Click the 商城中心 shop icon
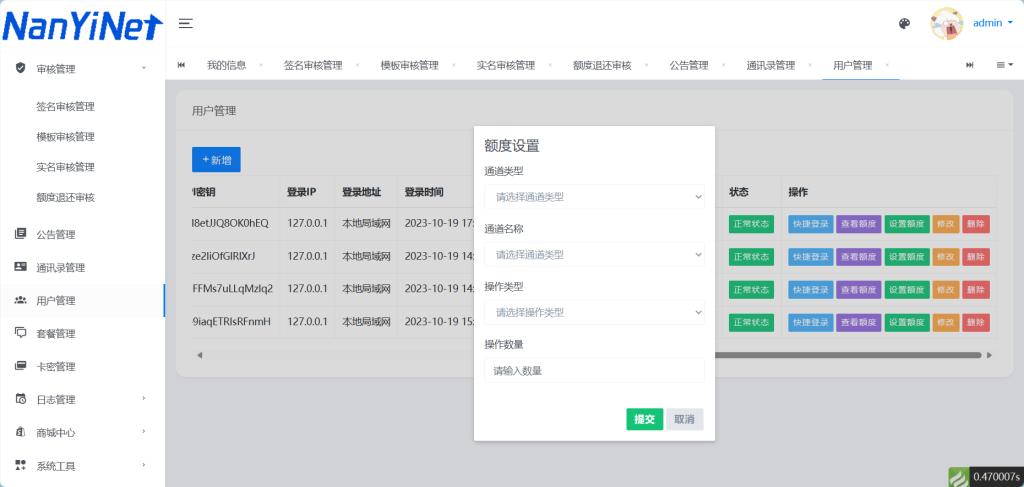Viewport: 1024px width, 487px height. pos(20,432)
